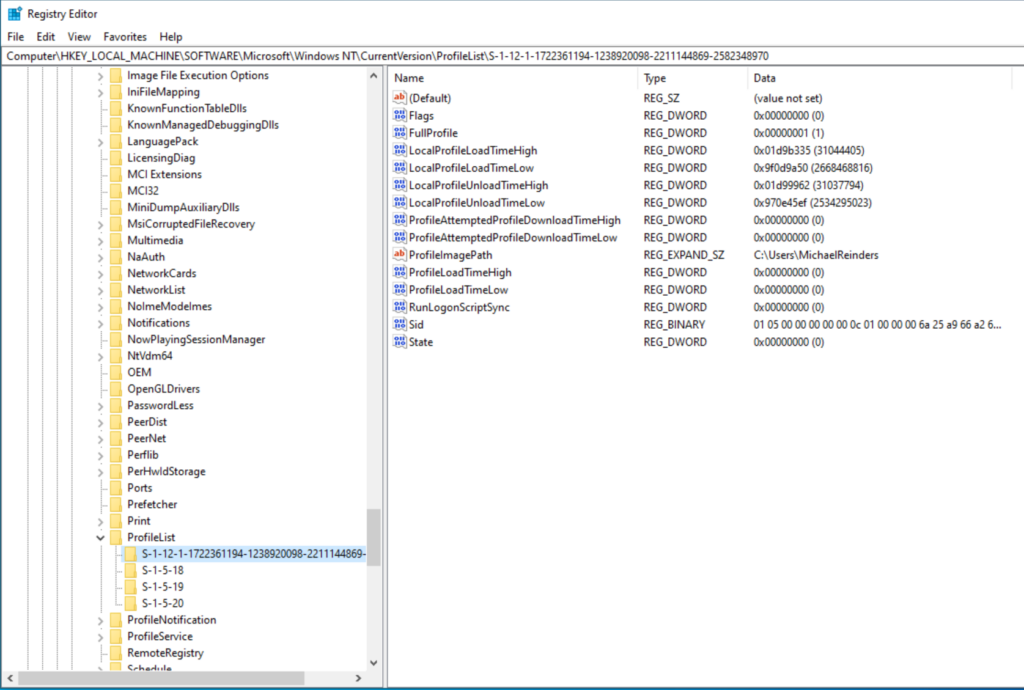The height and width of the screenshot is (690, 1024).
Task: Select the S-1-5-19 profile folder icon
Action: click(131, 587)
